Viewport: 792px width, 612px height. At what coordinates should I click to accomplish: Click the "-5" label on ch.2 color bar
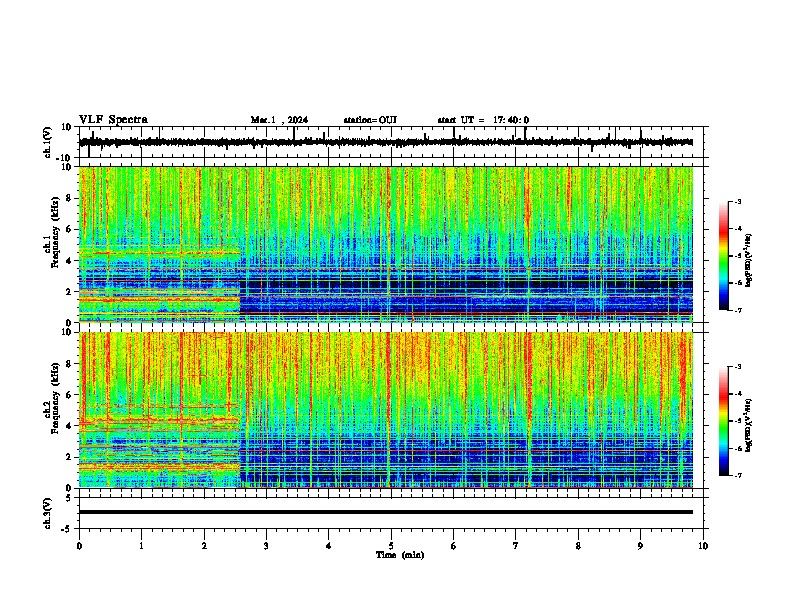pos(737,421)
